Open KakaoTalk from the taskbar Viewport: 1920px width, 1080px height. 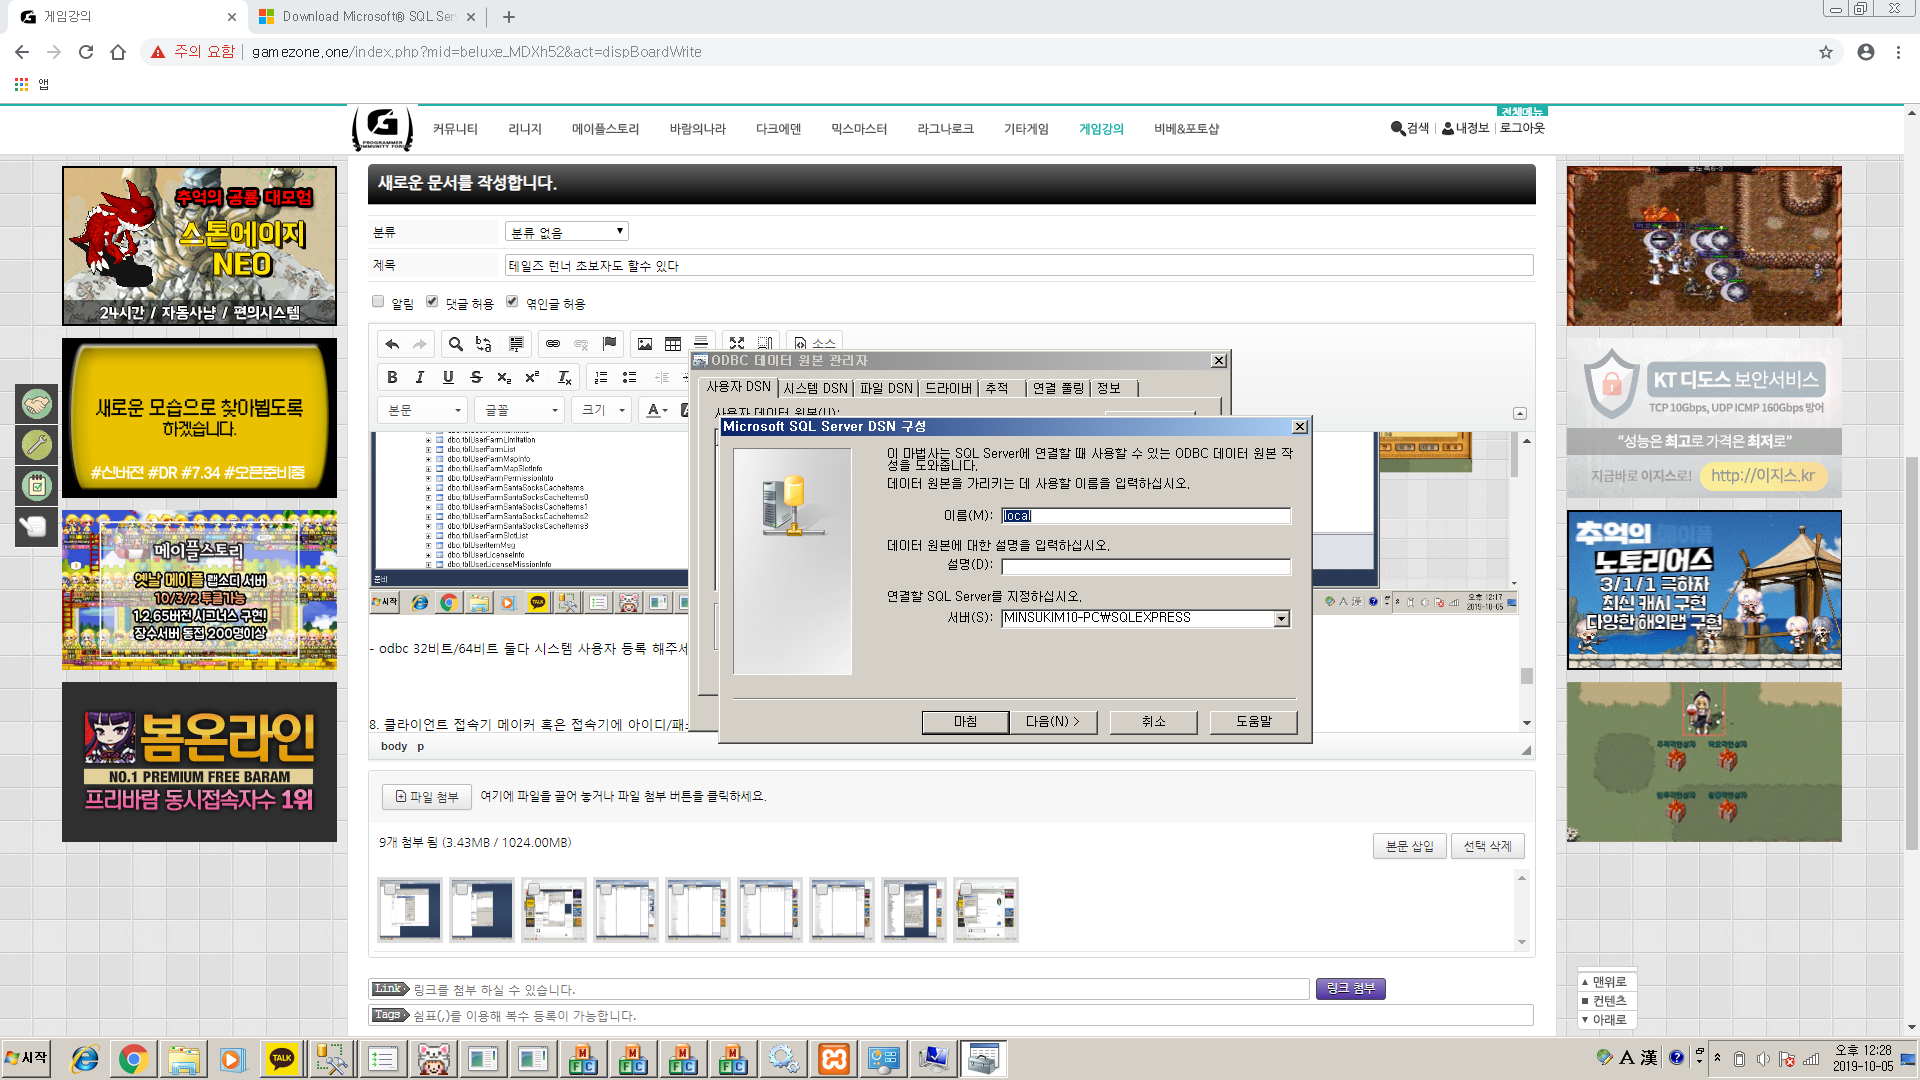282,1059
